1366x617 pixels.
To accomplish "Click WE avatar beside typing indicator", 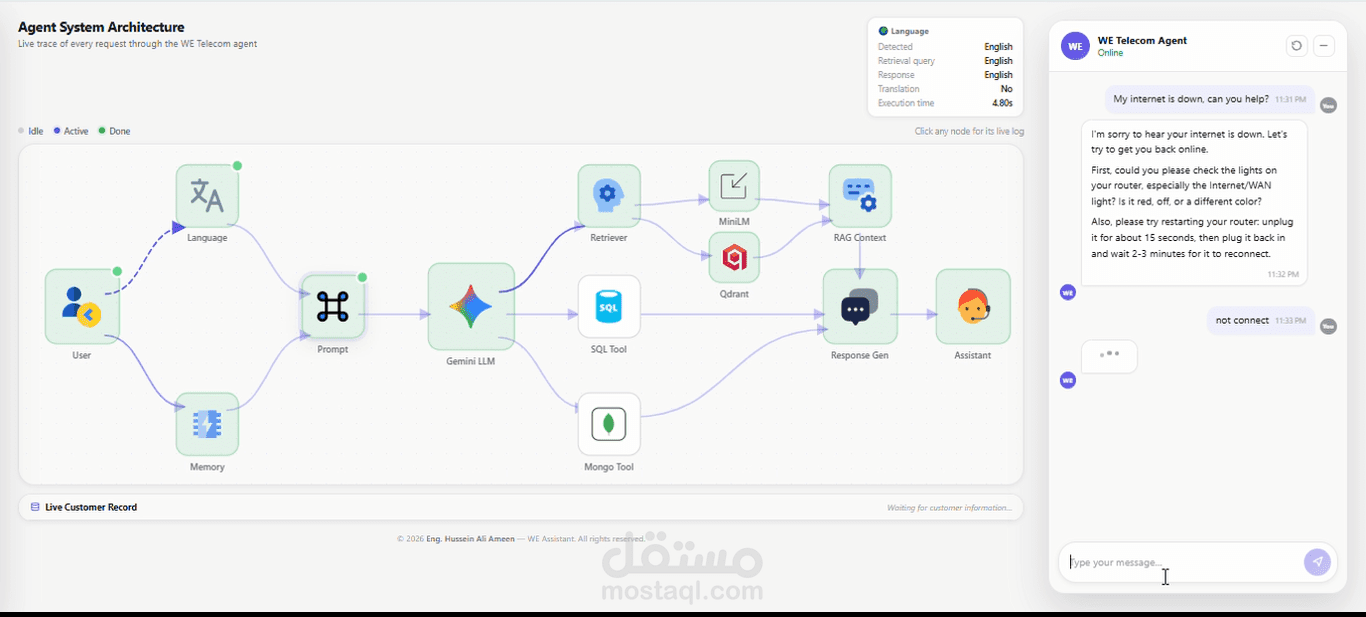I will [1068, 380].
